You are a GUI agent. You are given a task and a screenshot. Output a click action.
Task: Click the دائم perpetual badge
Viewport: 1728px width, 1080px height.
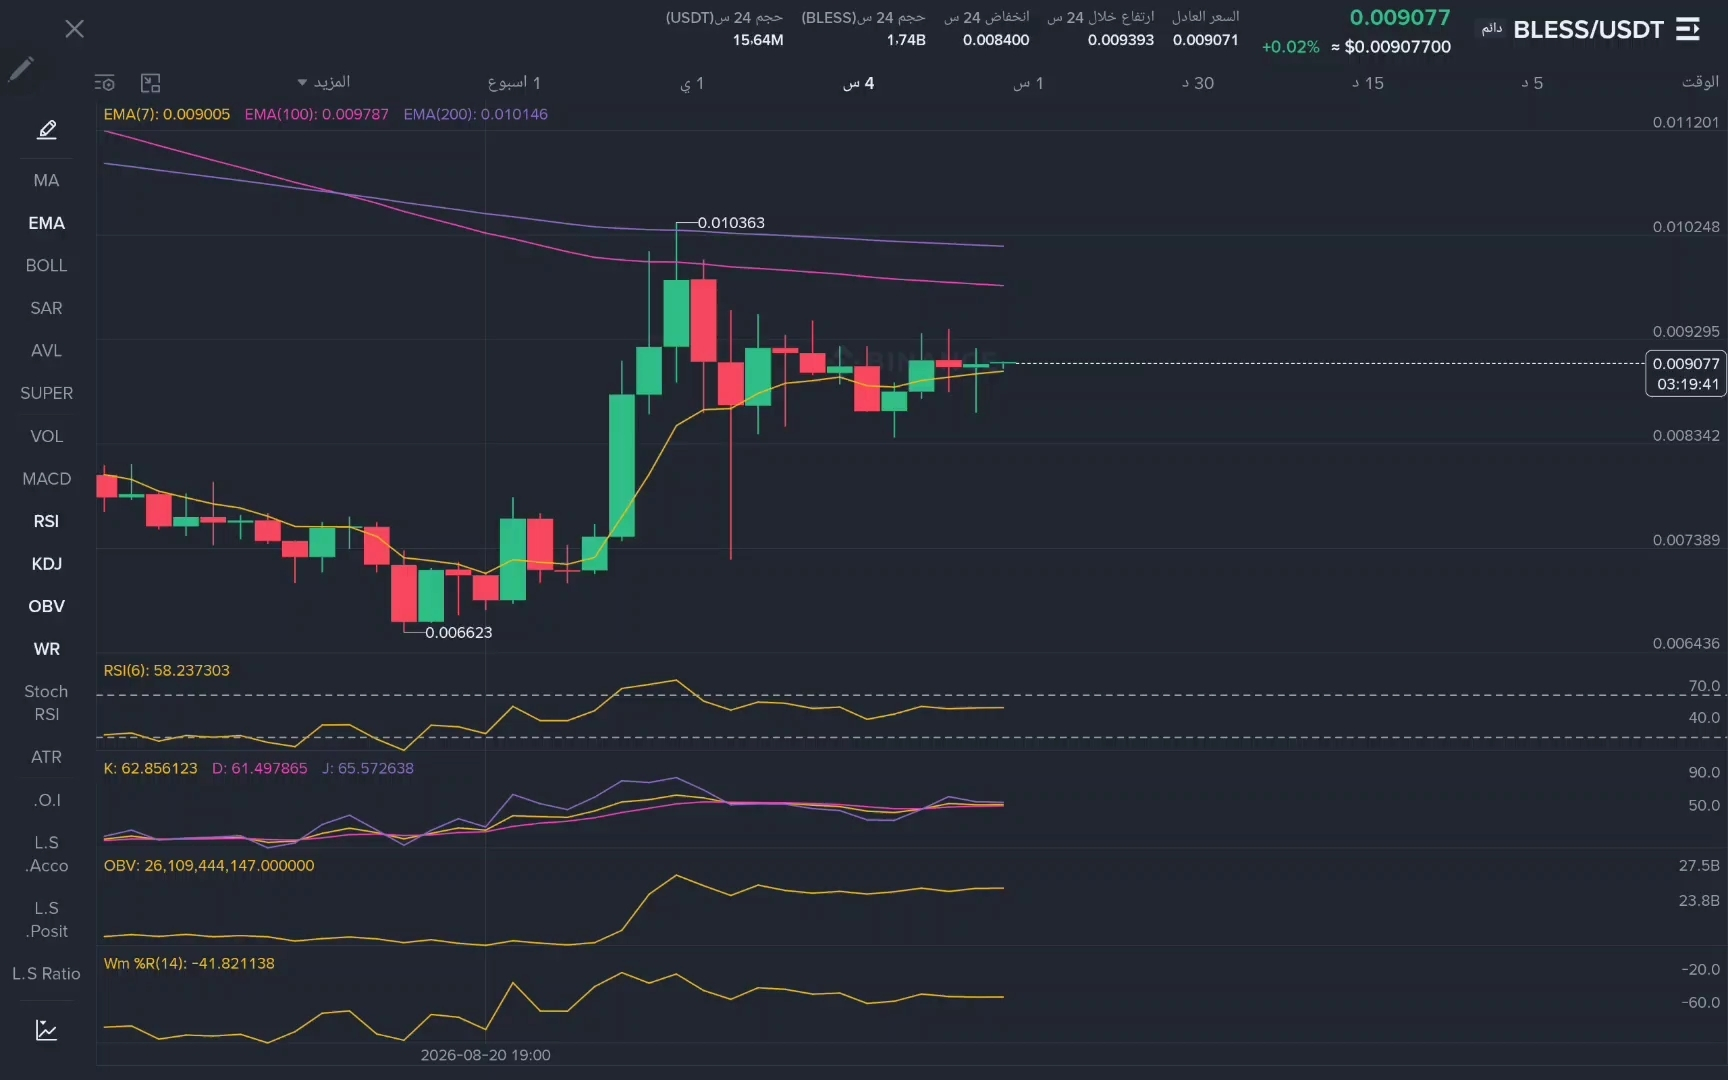click(1492, 29)
